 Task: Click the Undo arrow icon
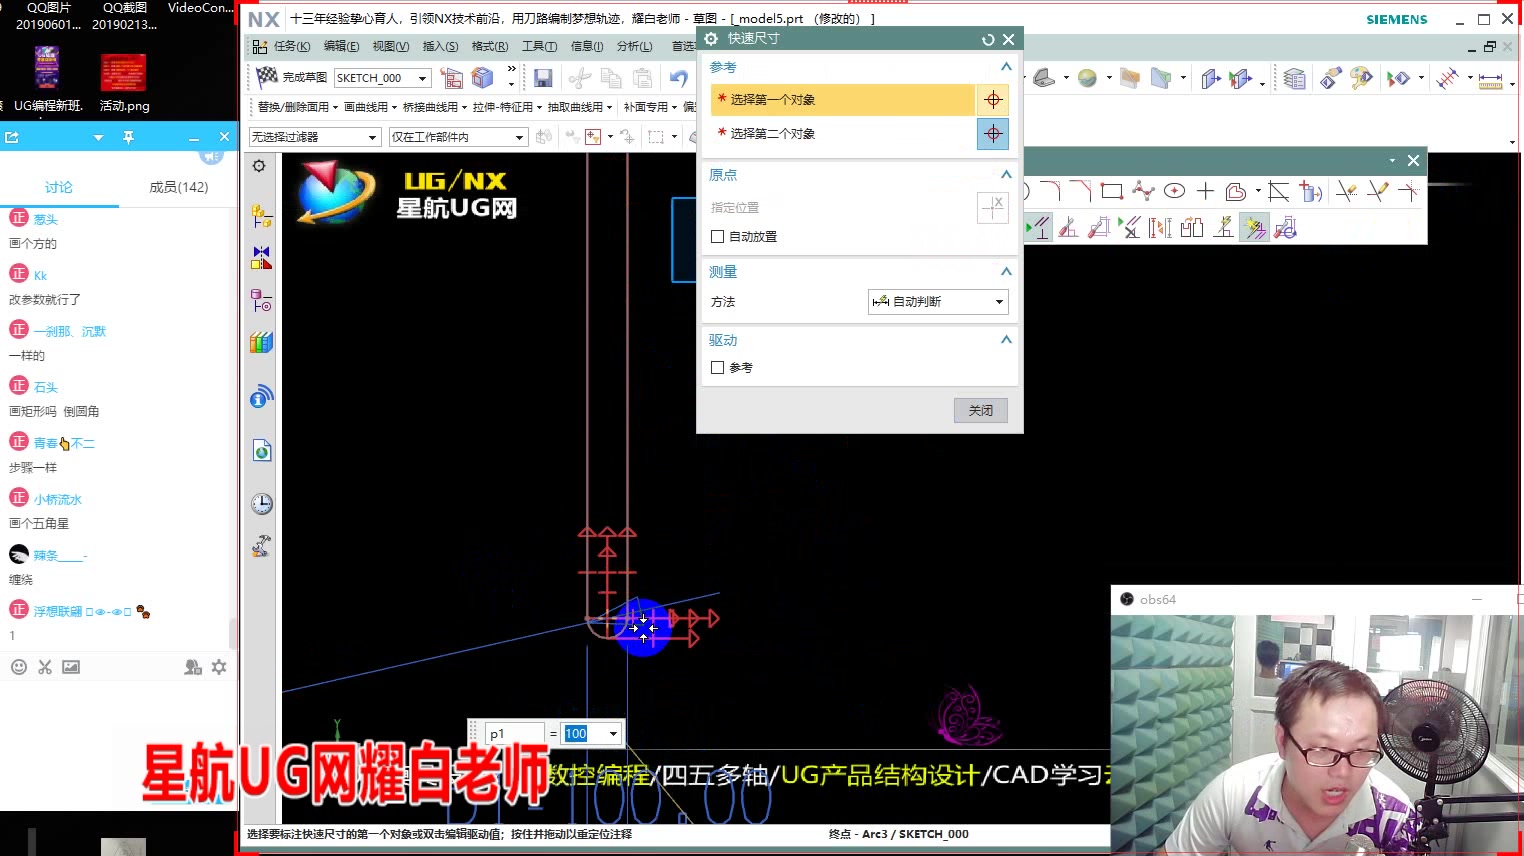[x=679, y=78]
